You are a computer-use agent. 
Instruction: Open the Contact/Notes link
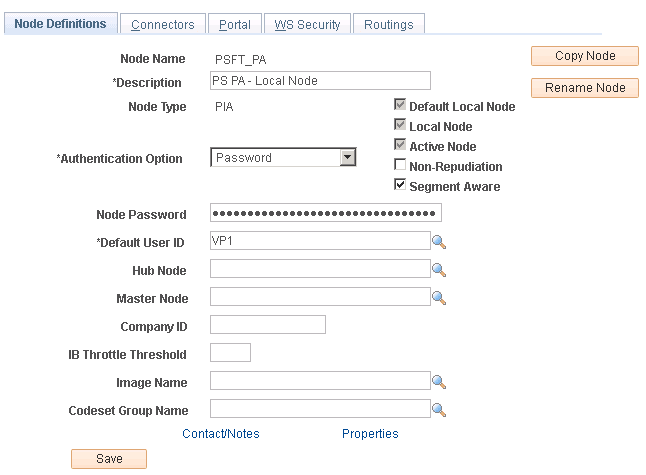pos(221,433)
